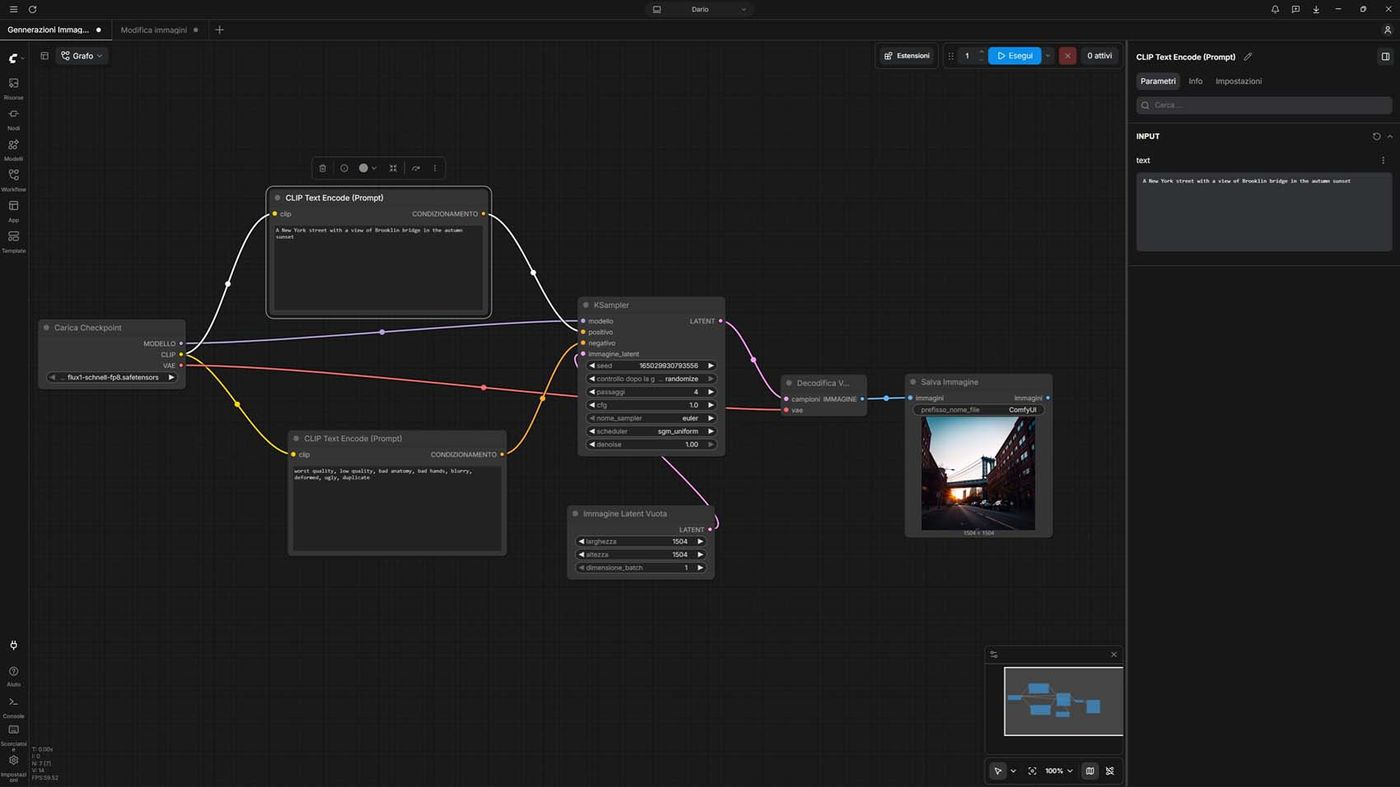
Task: Open the Estensioni button
Action: [907, 56]
